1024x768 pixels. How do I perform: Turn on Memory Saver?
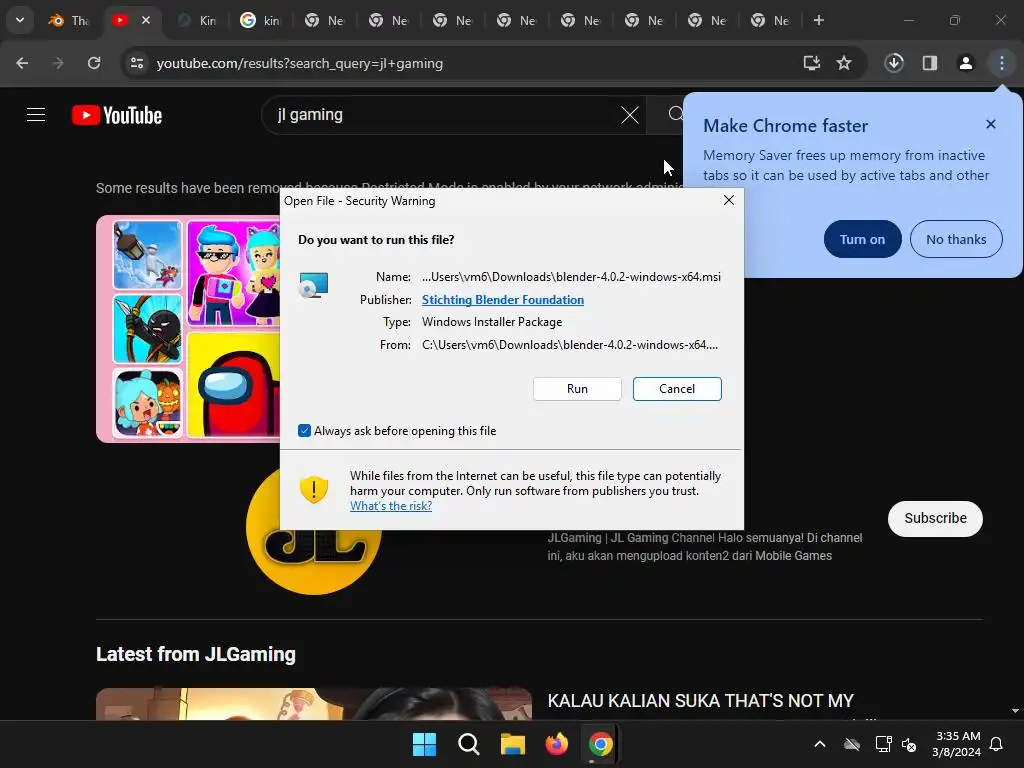tap(862, 239)
